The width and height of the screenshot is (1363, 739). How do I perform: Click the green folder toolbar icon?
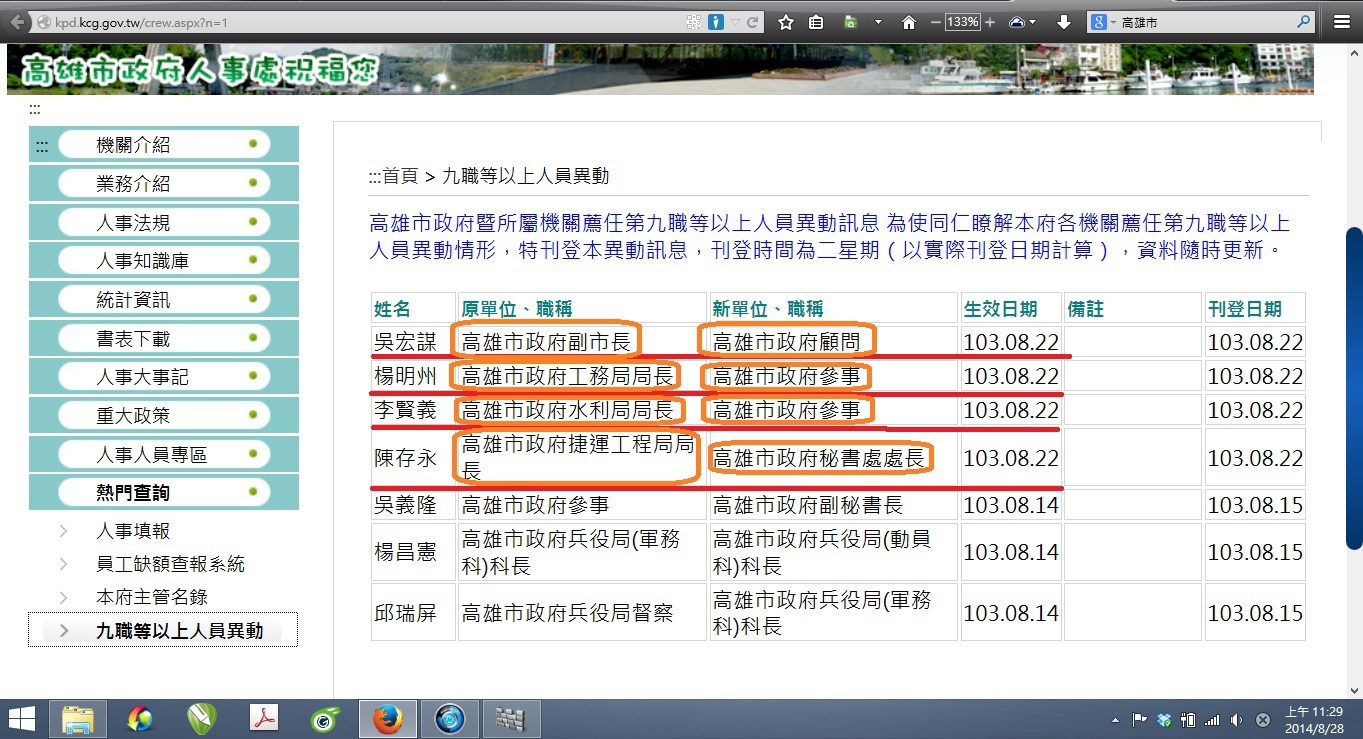click(851, 22)
